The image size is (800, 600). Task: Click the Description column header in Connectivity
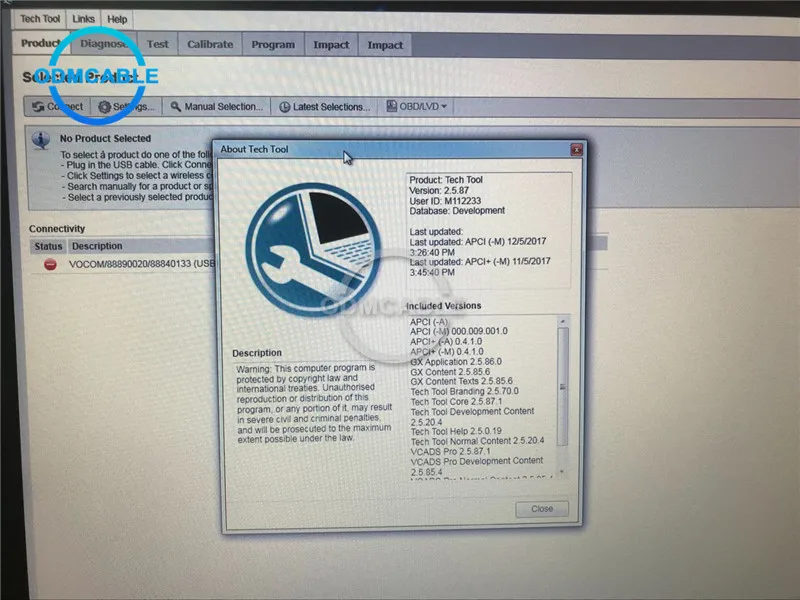(97, 246)
